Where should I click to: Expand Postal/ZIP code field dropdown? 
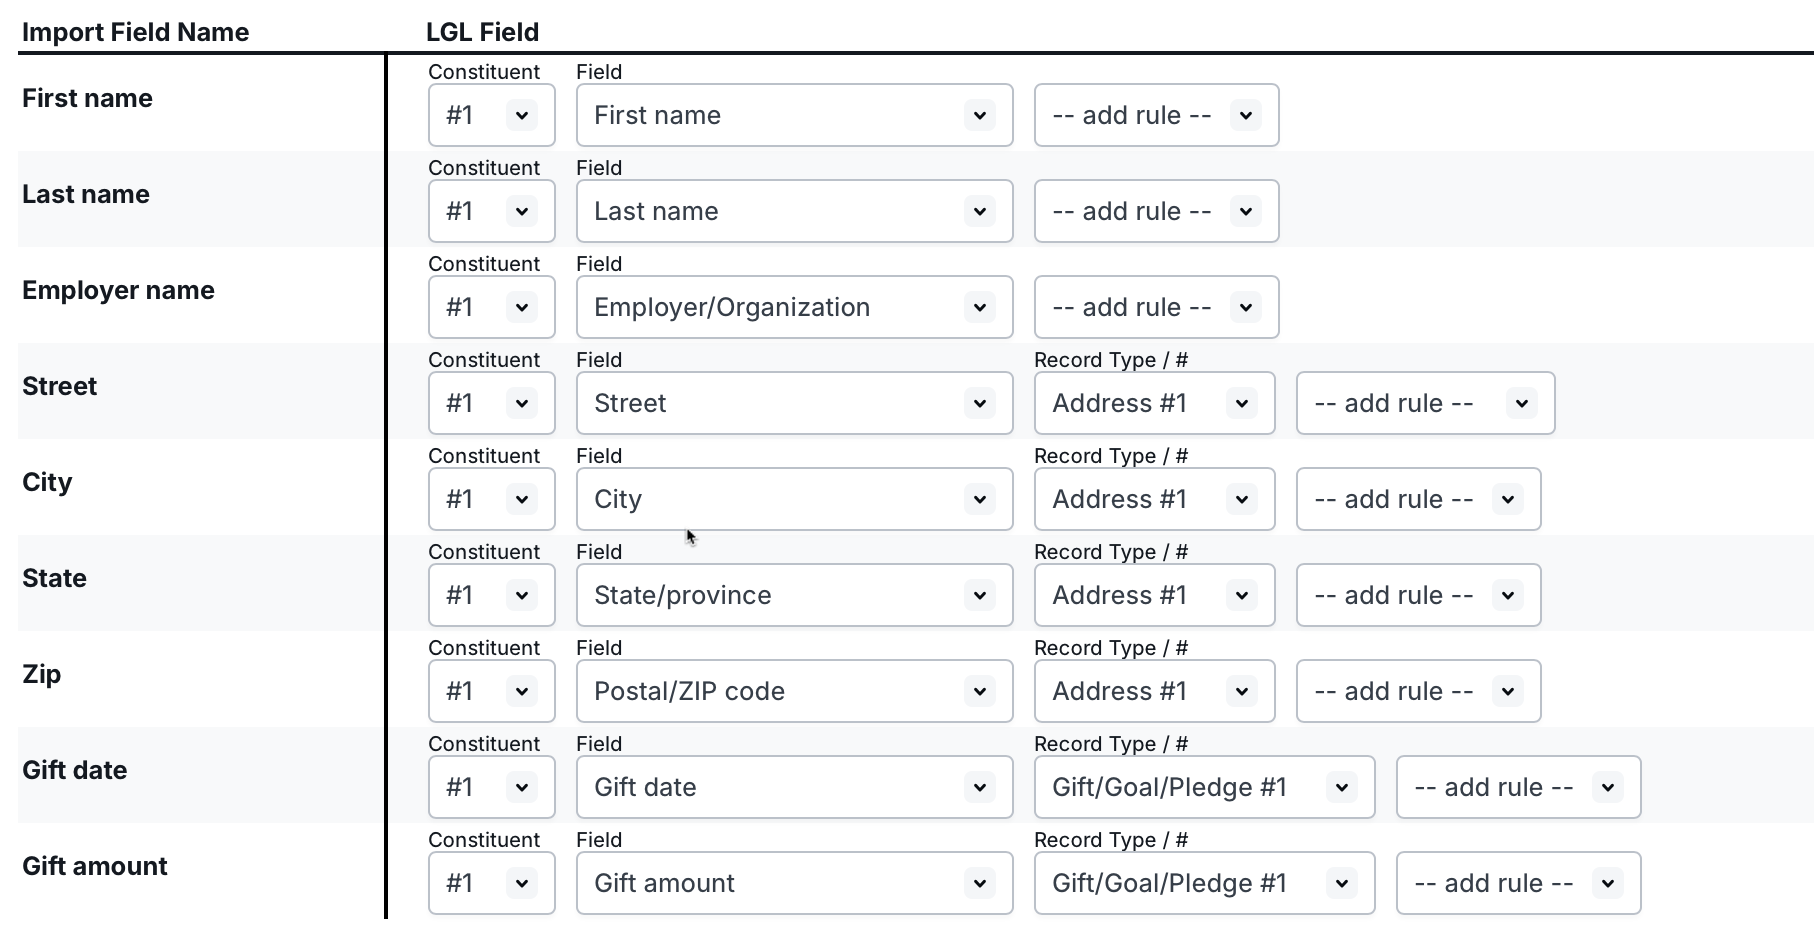point(794,691)
